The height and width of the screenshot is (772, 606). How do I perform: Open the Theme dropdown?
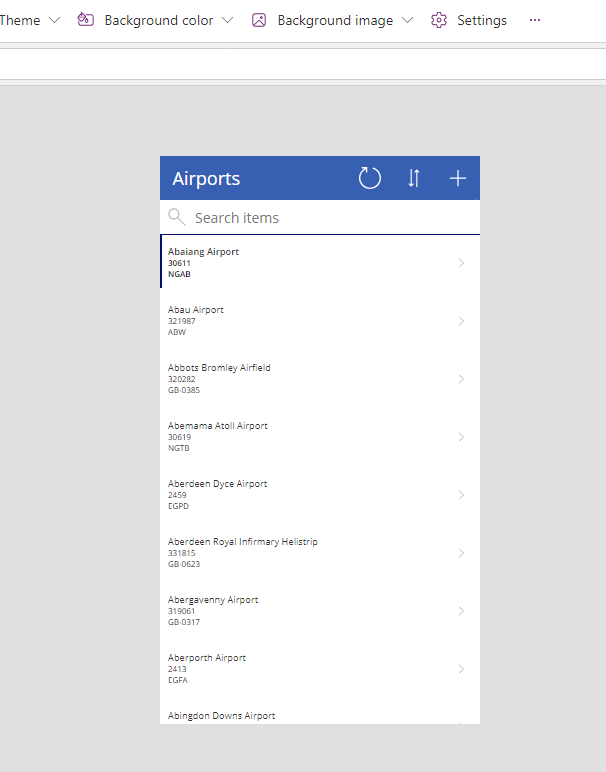[30, 20]
